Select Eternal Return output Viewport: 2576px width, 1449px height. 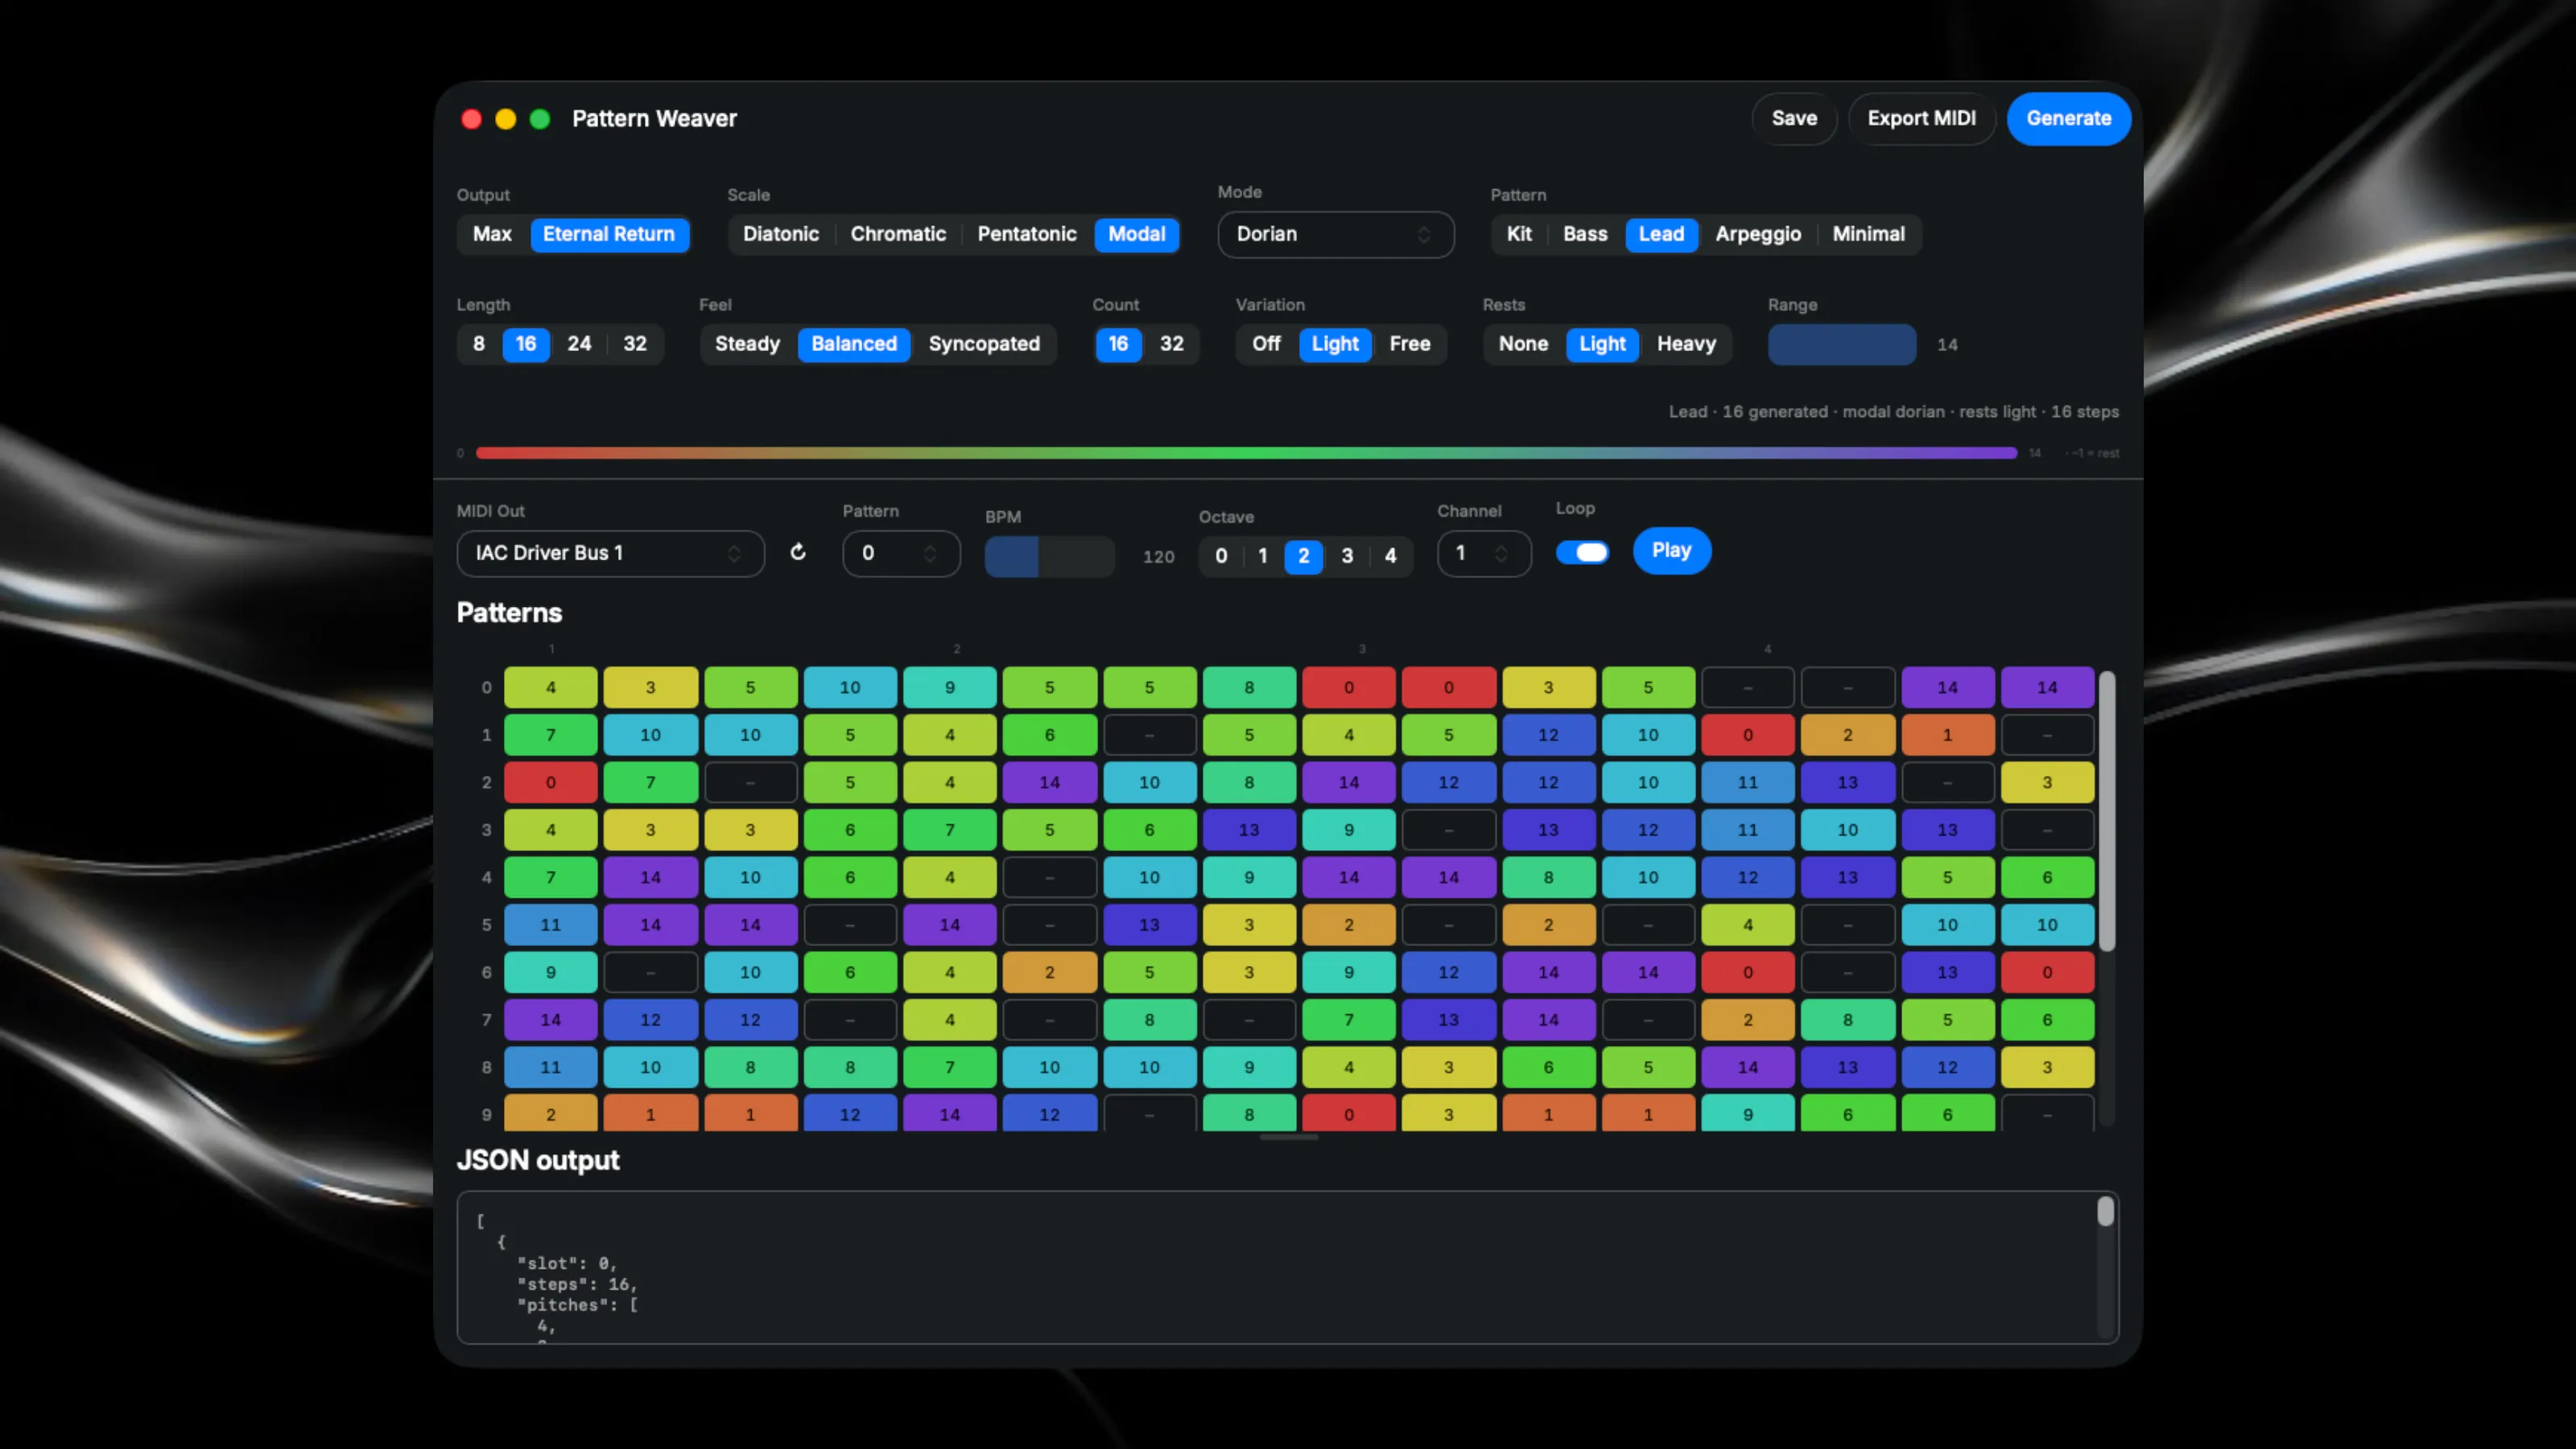(609, 234)
